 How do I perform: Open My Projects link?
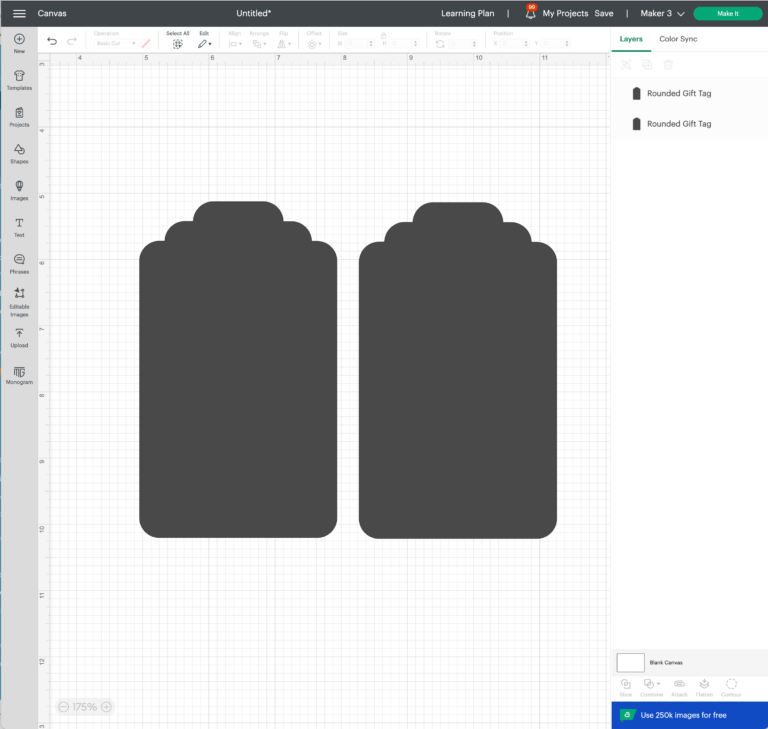point(565,14)
